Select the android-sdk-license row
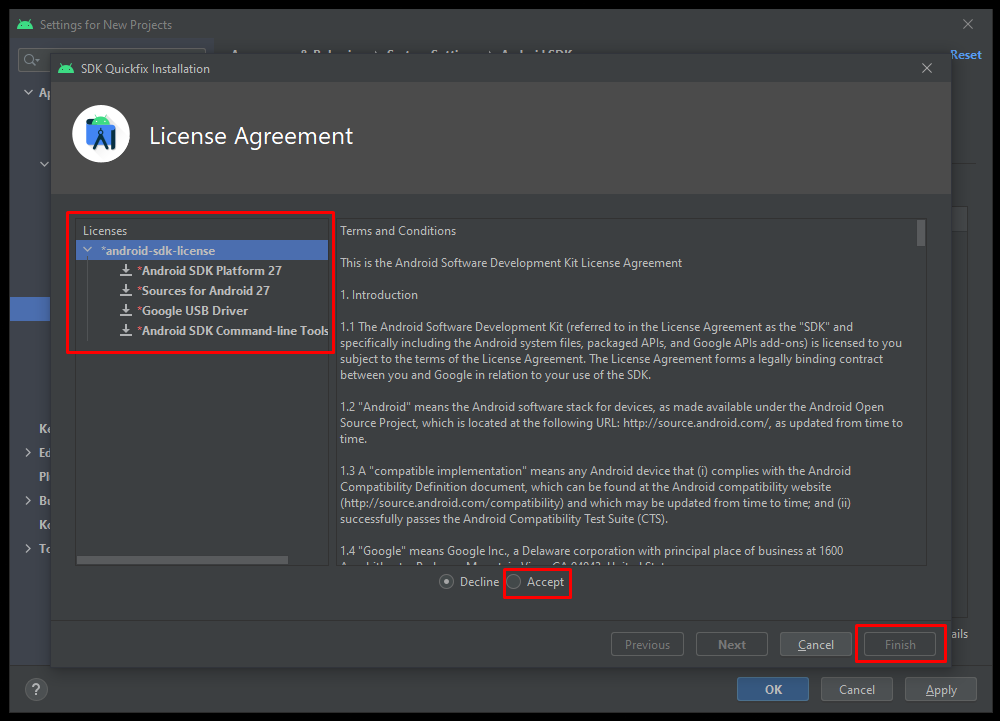The width and height of the screenshot is (1000, 721). tap(202, 250)
